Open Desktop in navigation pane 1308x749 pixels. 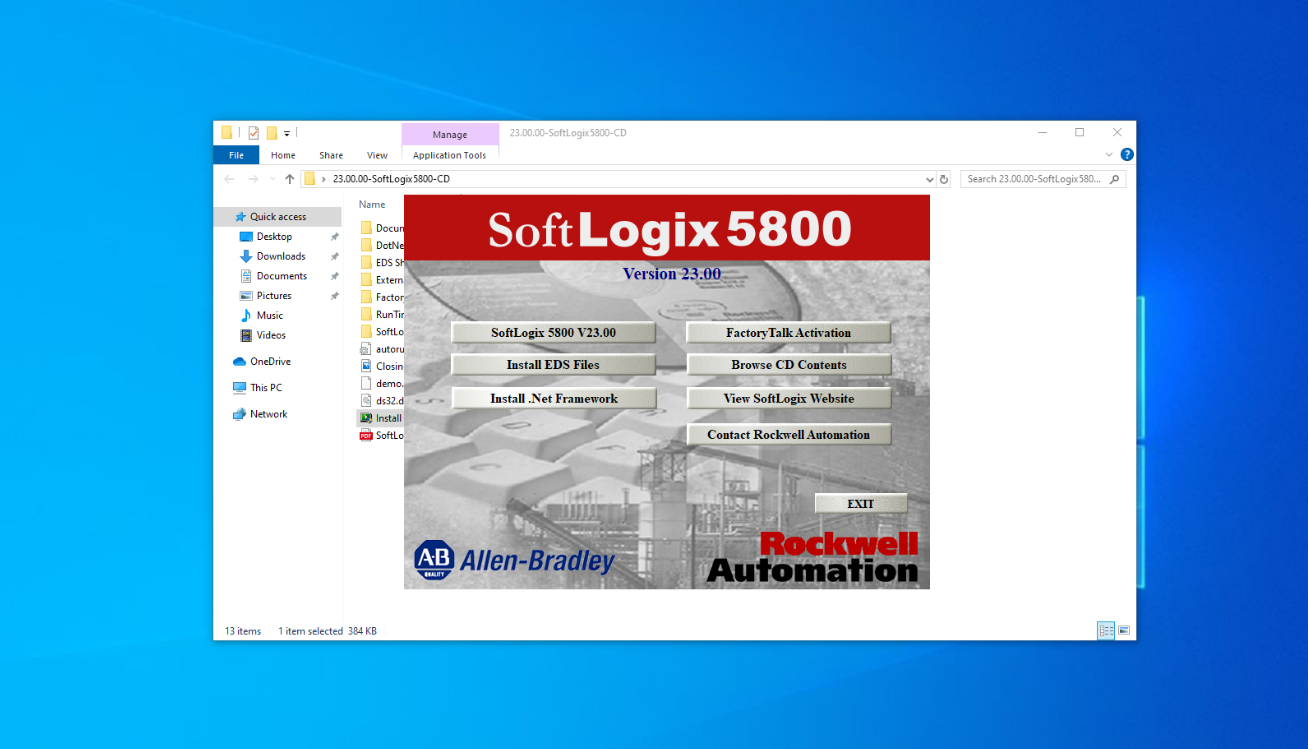pyautogui.click(x=274, y=237)
